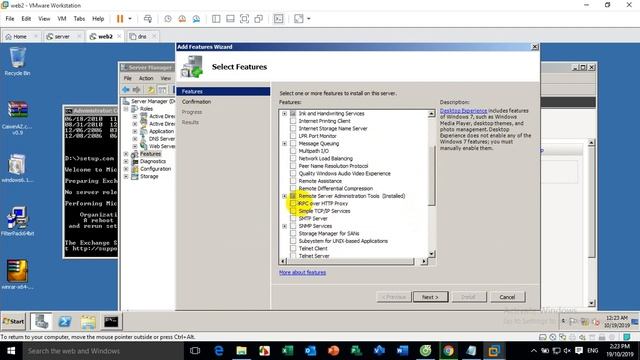Image resolution: width=640 pixels, height=360 pixels.
Task: Open Windows Explorer from VM taskbar
Action: click(x=88, y=322)
